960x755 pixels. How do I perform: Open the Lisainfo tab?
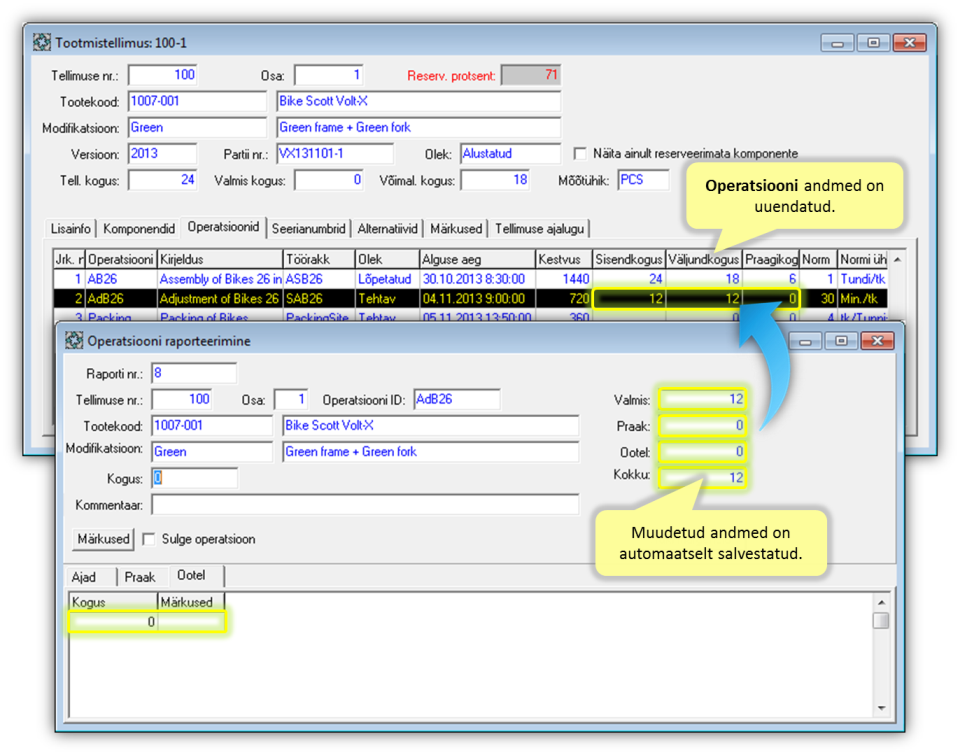(70, 229)
